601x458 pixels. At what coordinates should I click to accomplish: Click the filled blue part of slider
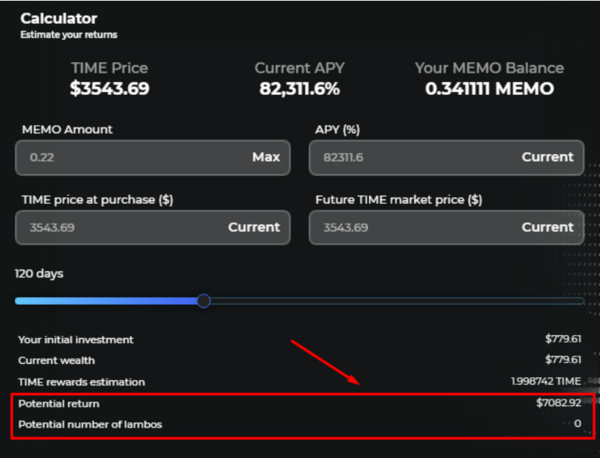pos(106,301)
